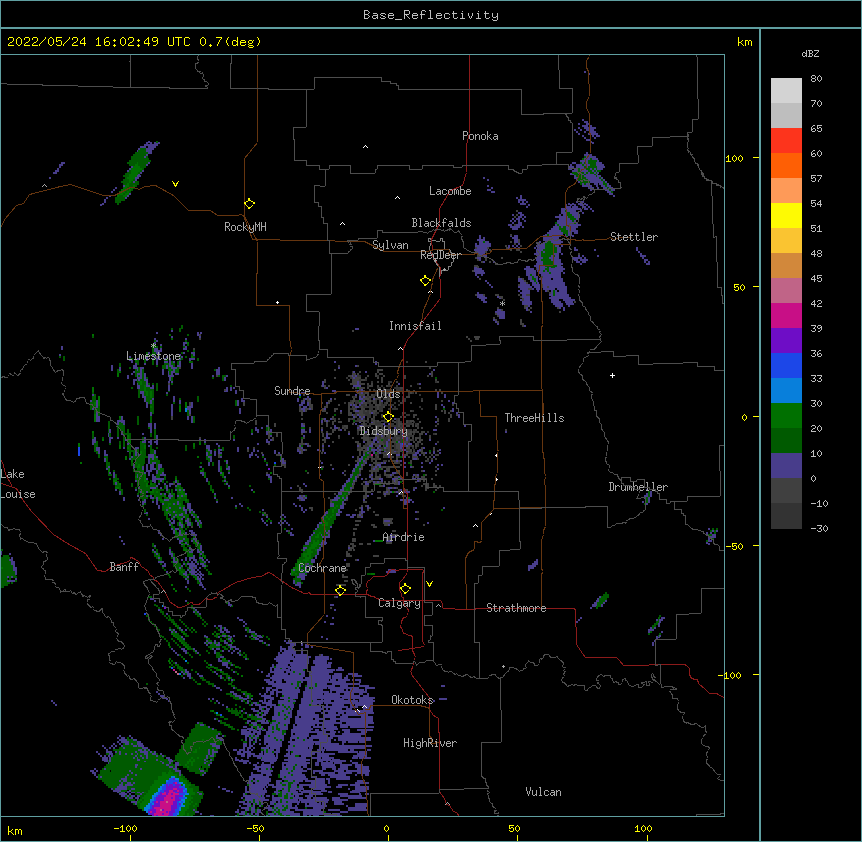Image resolution: width=862 pixels, height=842 pixels.
Task: Select the yellow 51-54 dBZ color swatch
Action: click(x=786, y=215)
